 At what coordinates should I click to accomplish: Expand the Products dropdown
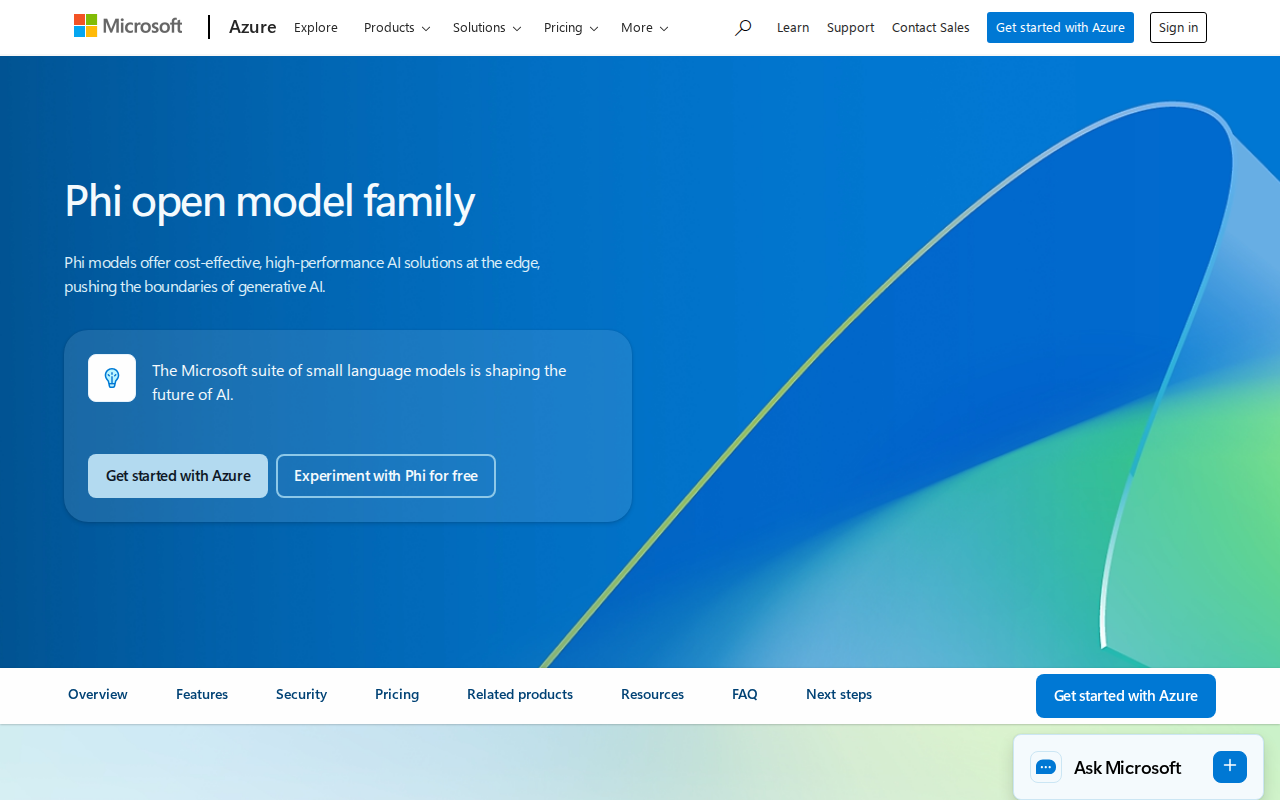coord(397,28)
